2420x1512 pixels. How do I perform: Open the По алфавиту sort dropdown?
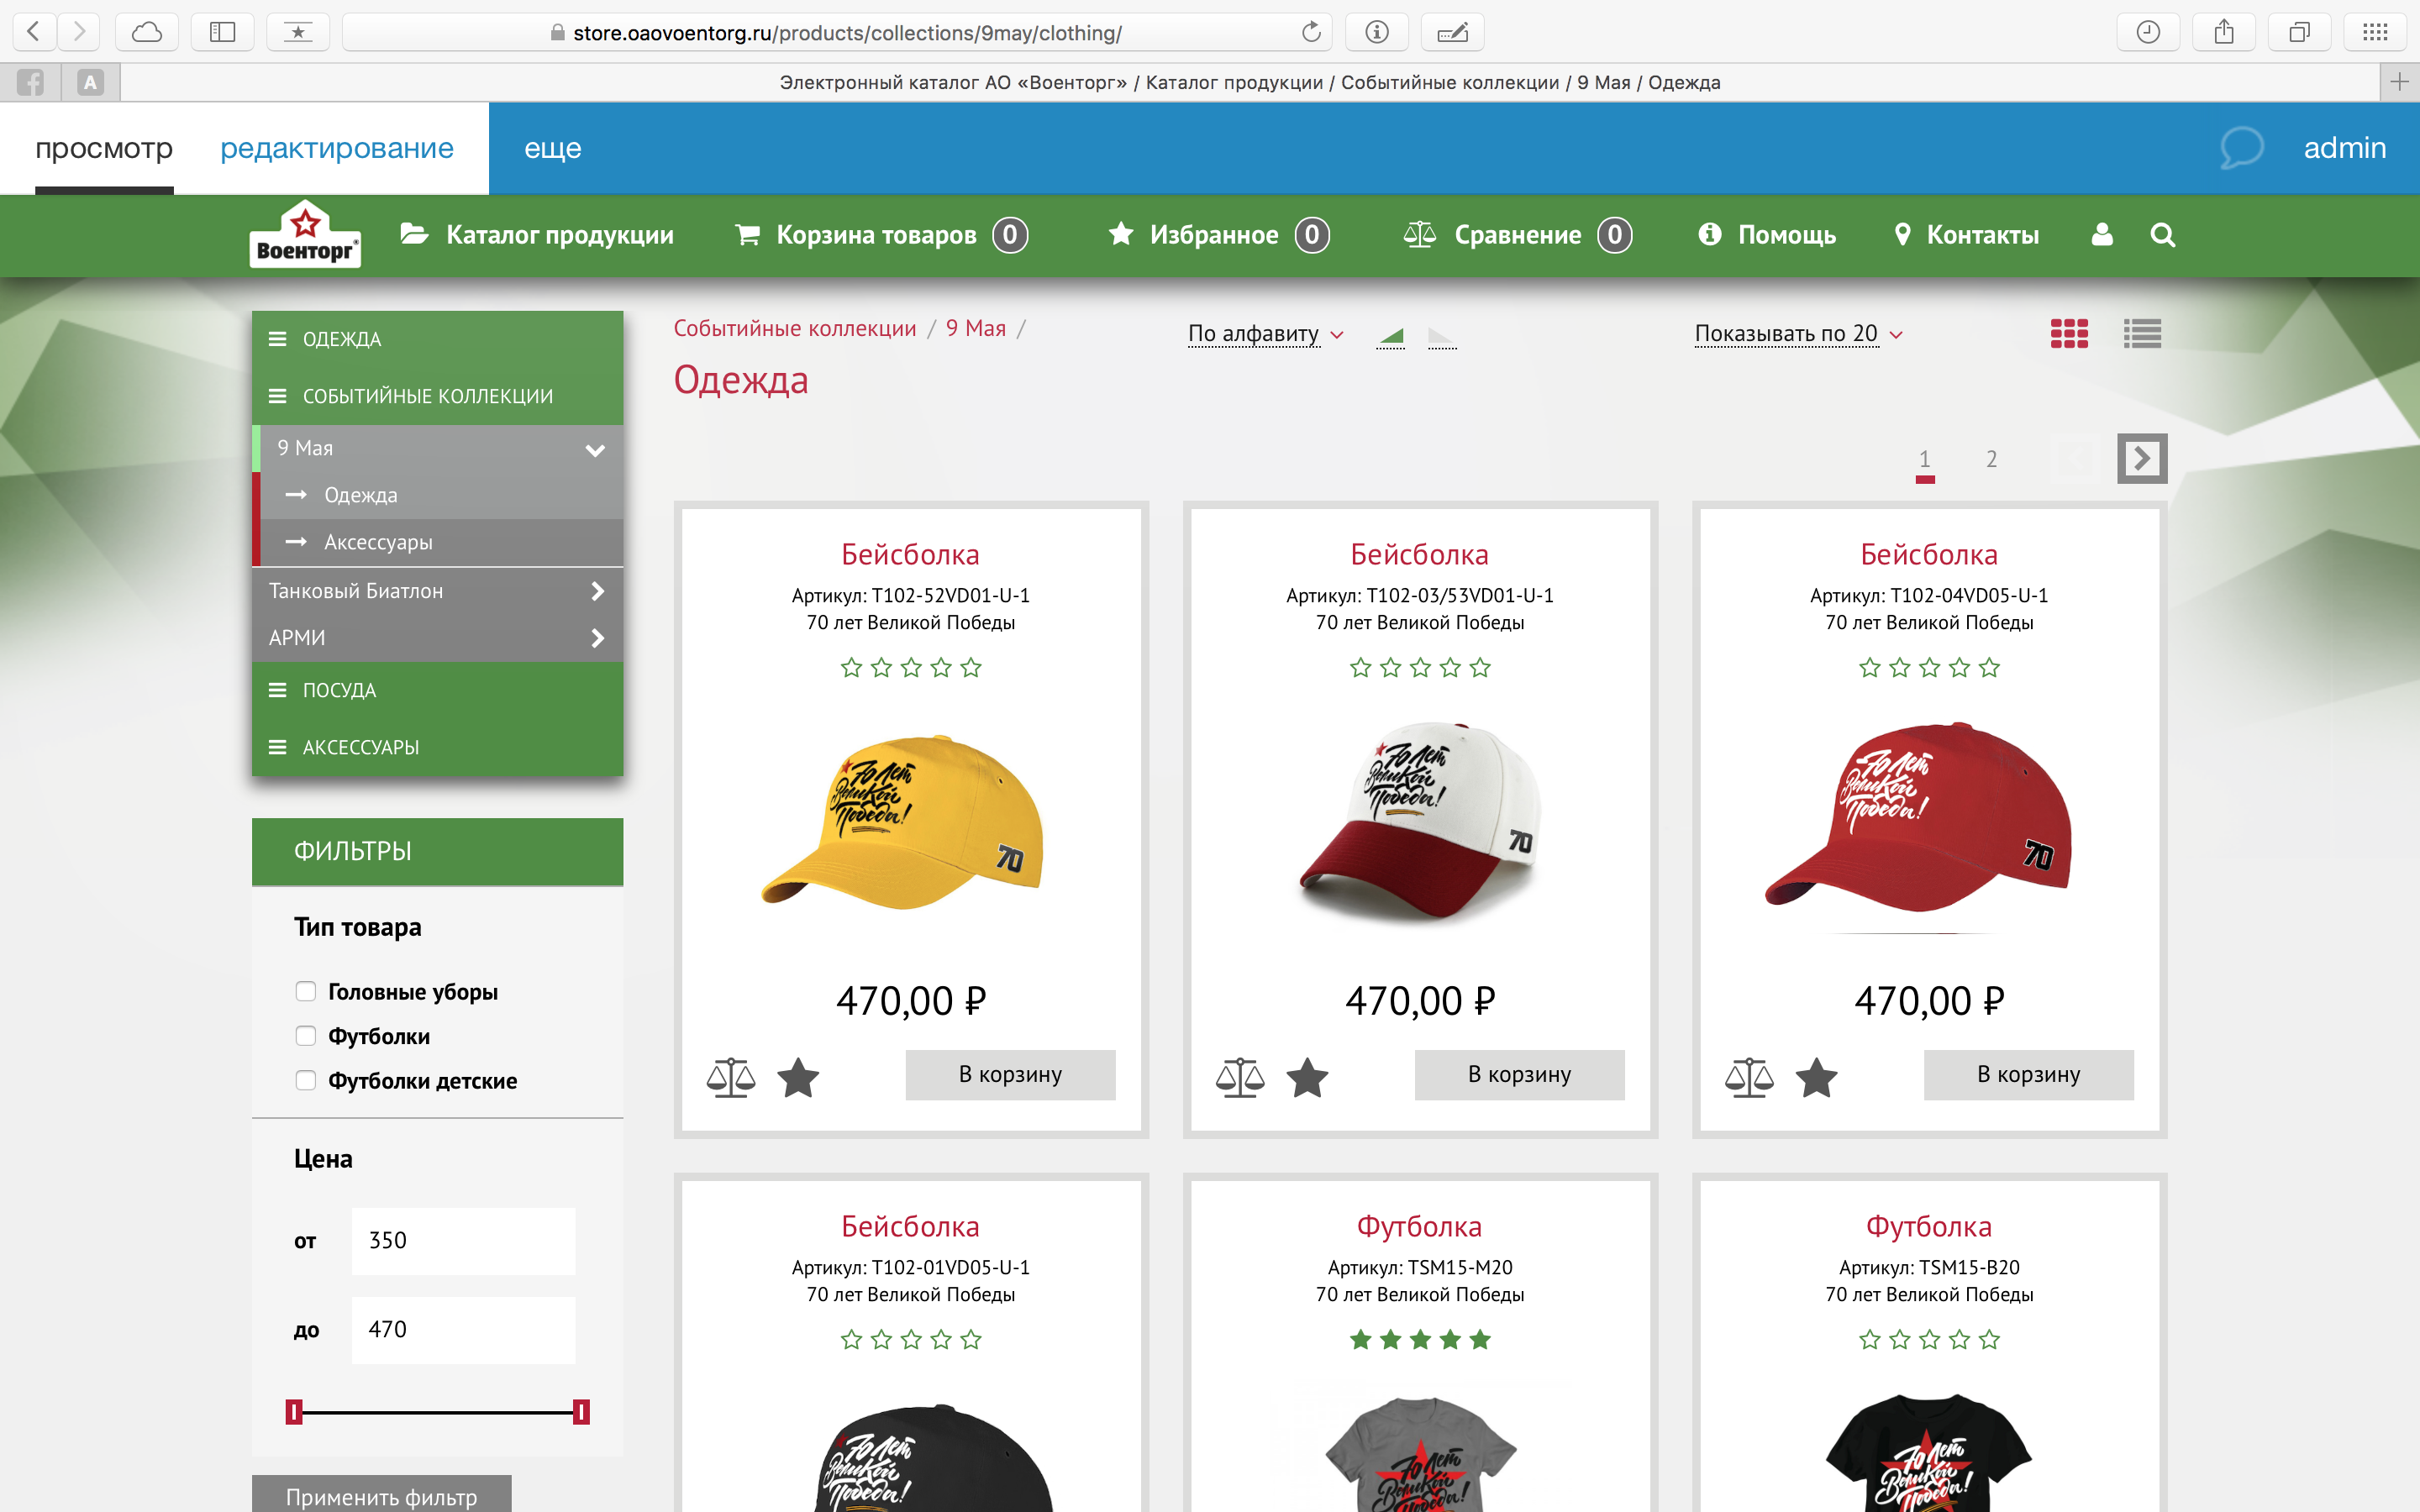1265,334
